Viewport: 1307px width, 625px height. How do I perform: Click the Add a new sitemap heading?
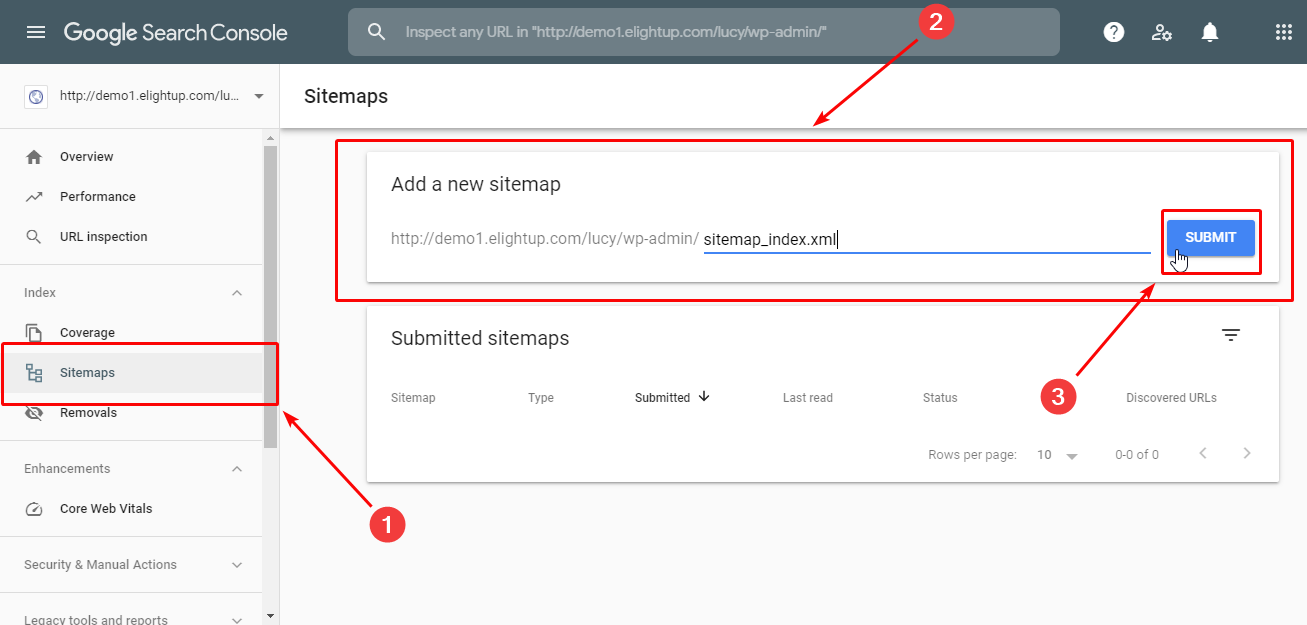[476, 185]
